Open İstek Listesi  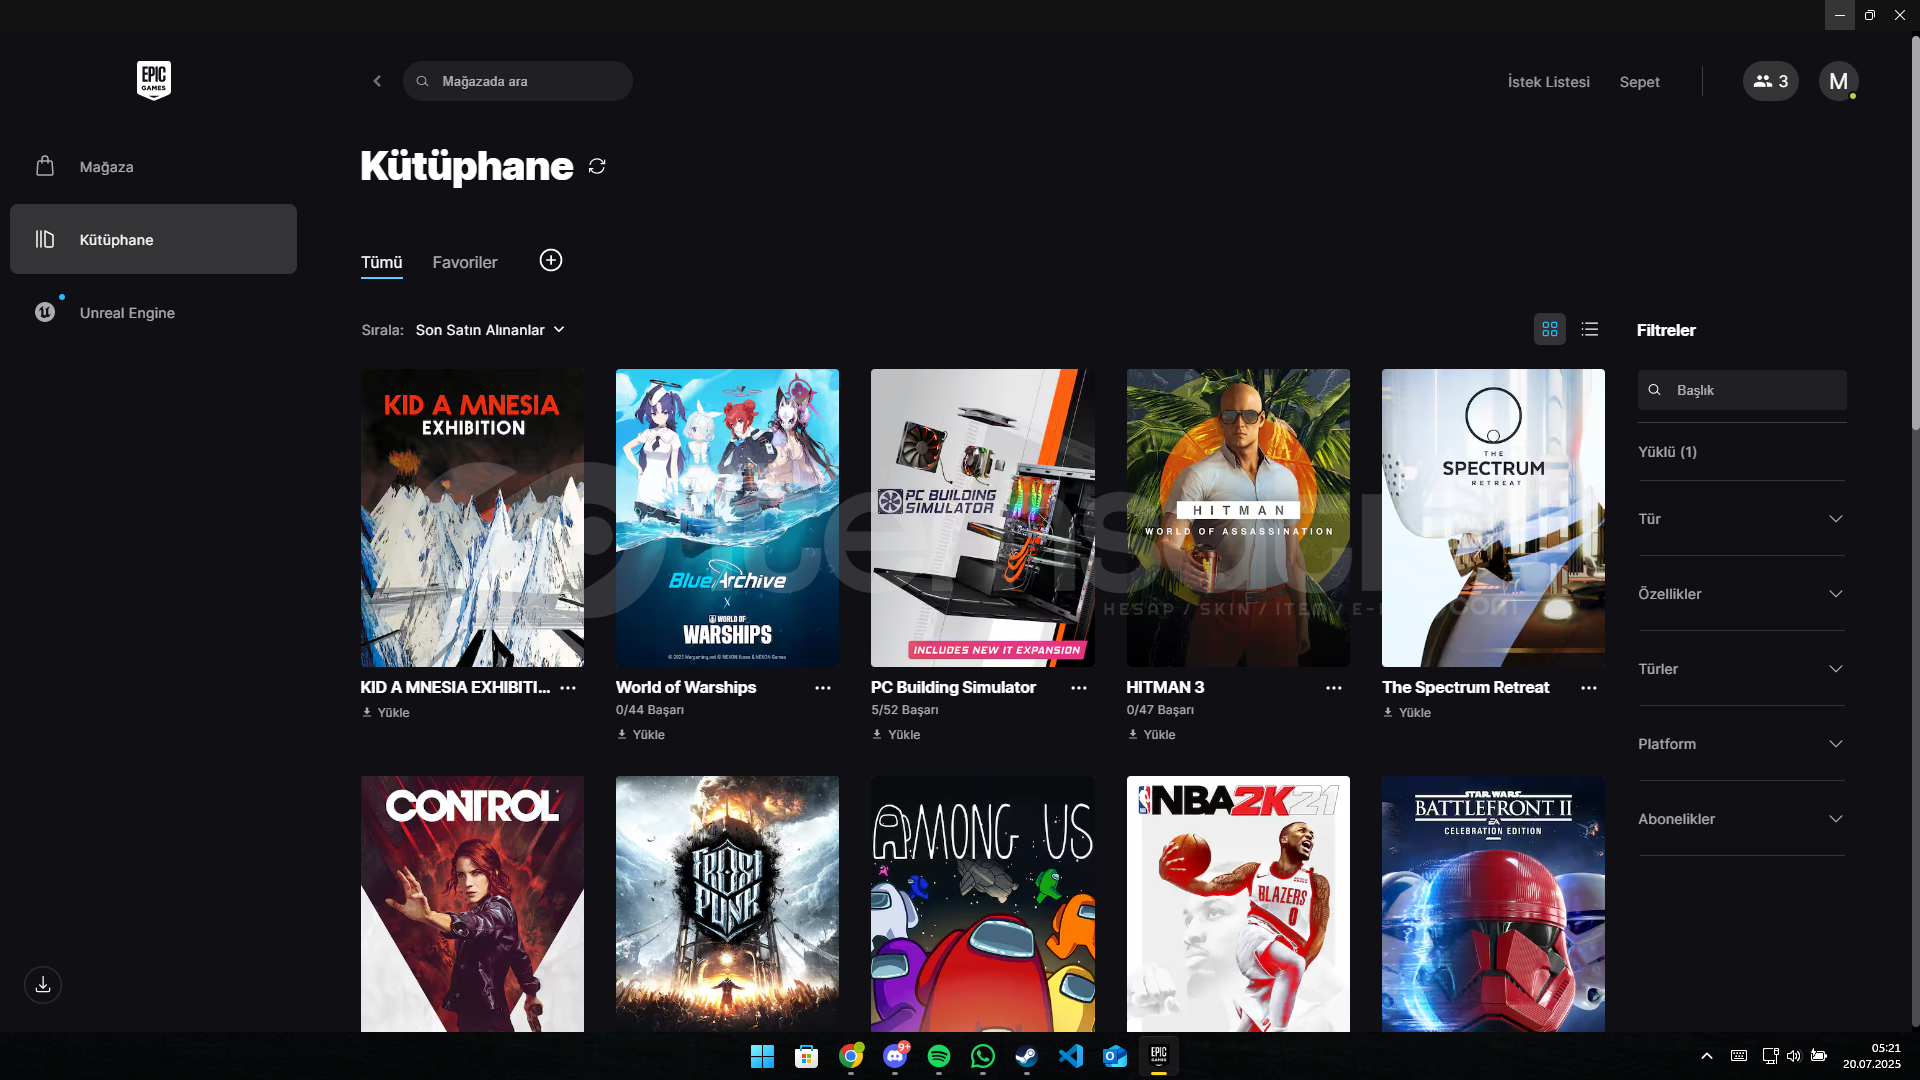tap(1548, 82)
